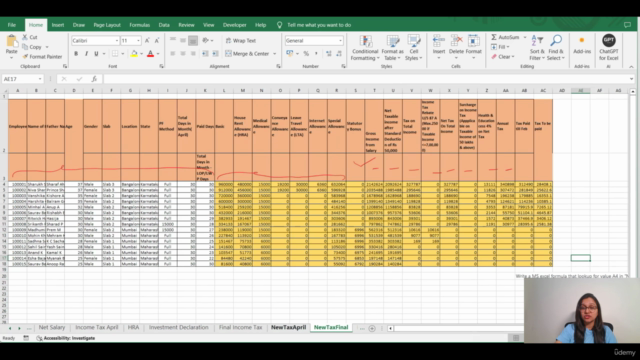The width and height of the screenshot is (640, 360).
Task: Click the Delete cells icon
Action: pos(456,41)
